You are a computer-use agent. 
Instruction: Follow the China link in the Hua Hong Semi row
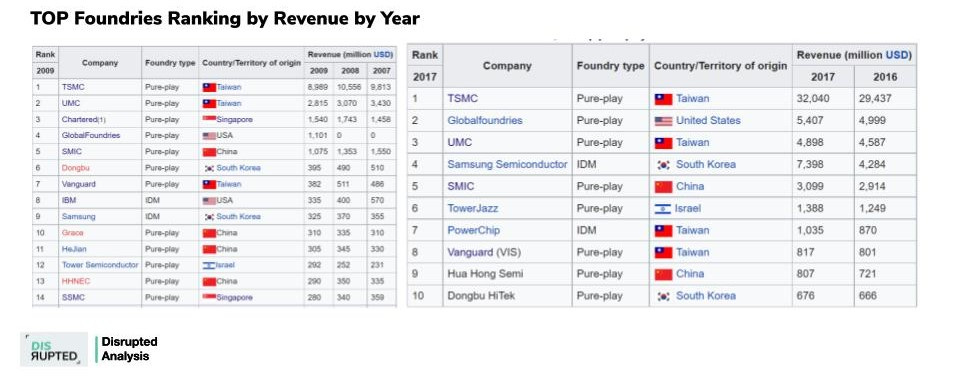[x=690, y=274]
